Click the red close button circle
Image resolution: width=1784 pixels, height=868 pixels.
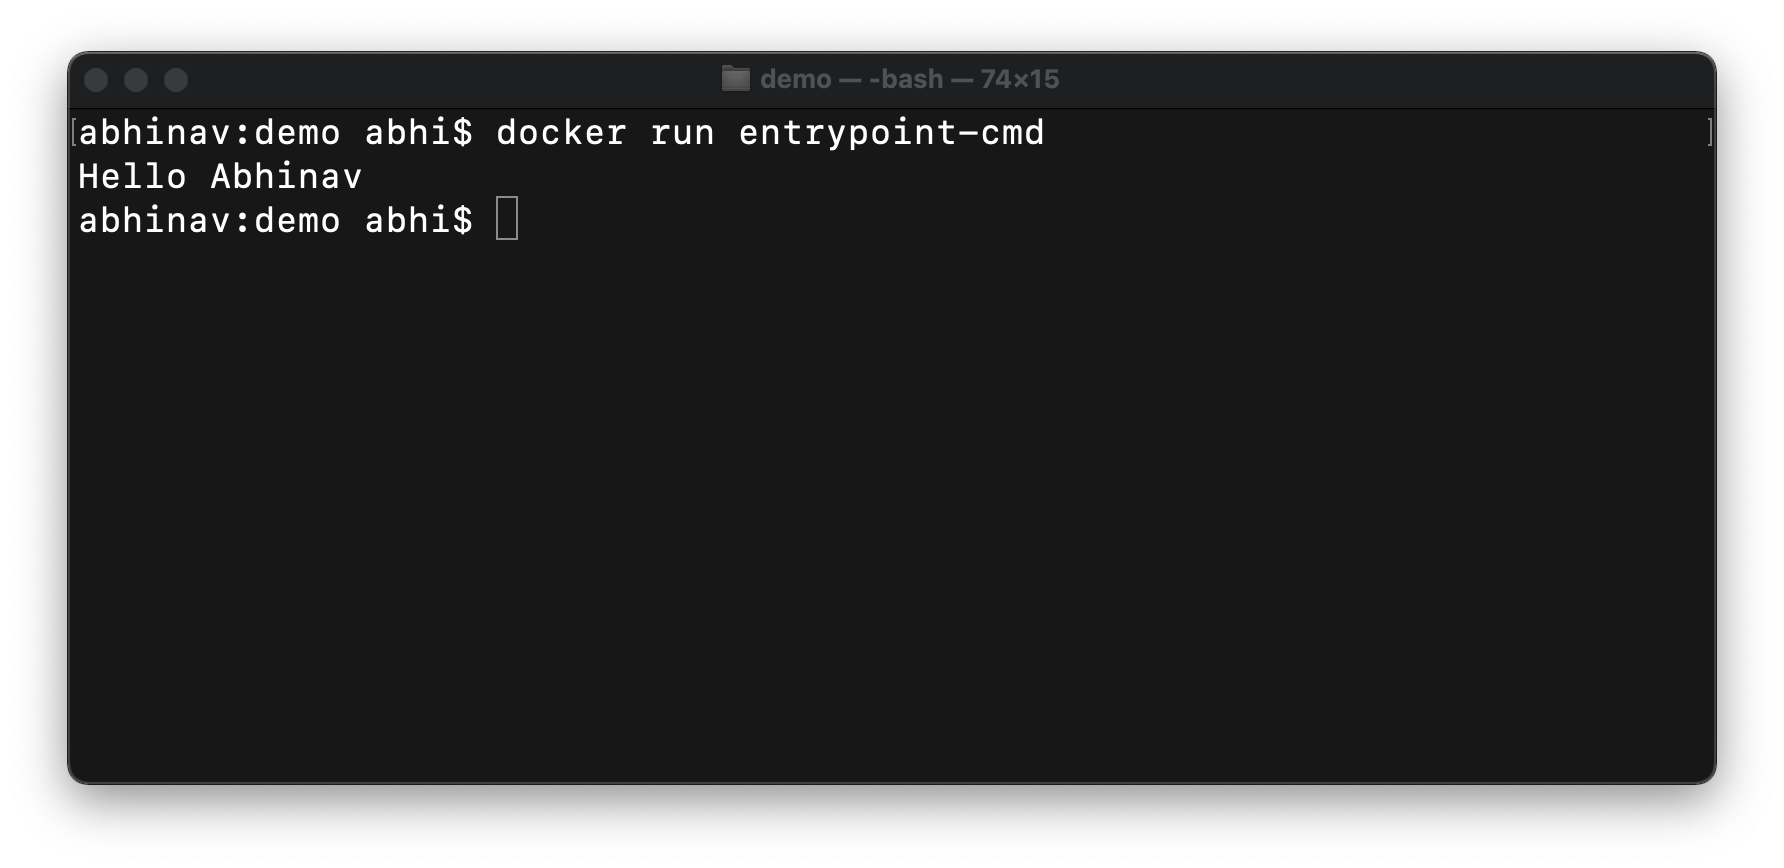pyautogui.click(x=98, y=78)
